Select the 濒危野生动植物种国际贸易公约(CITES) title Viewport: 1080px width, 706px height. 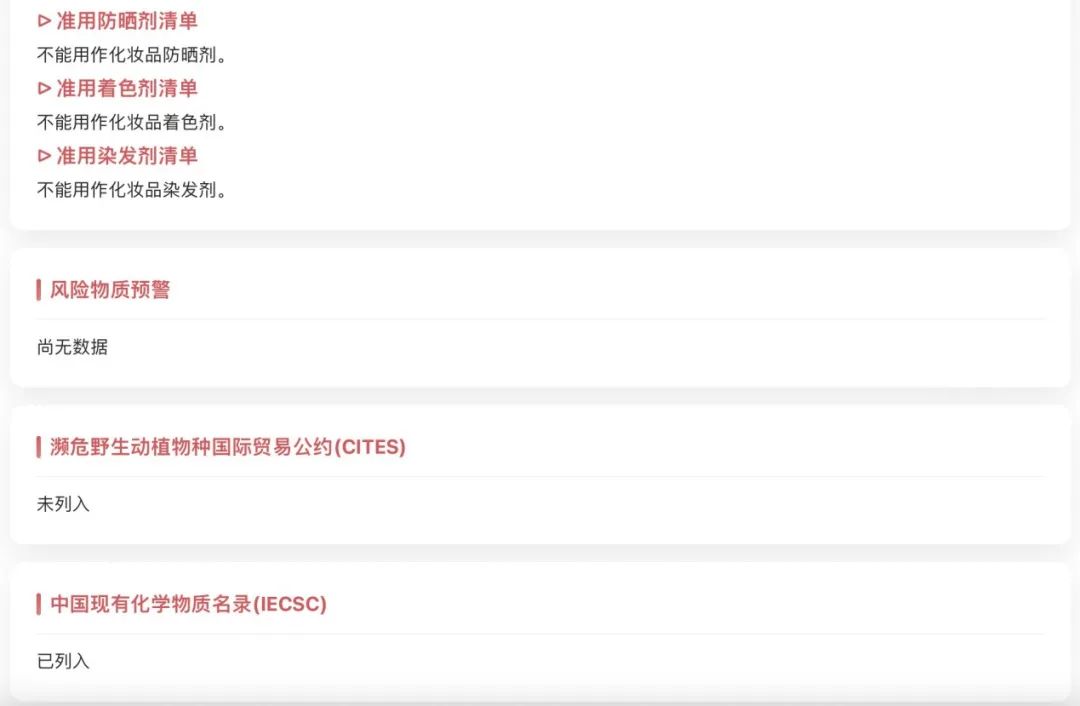tap(228, 447)
